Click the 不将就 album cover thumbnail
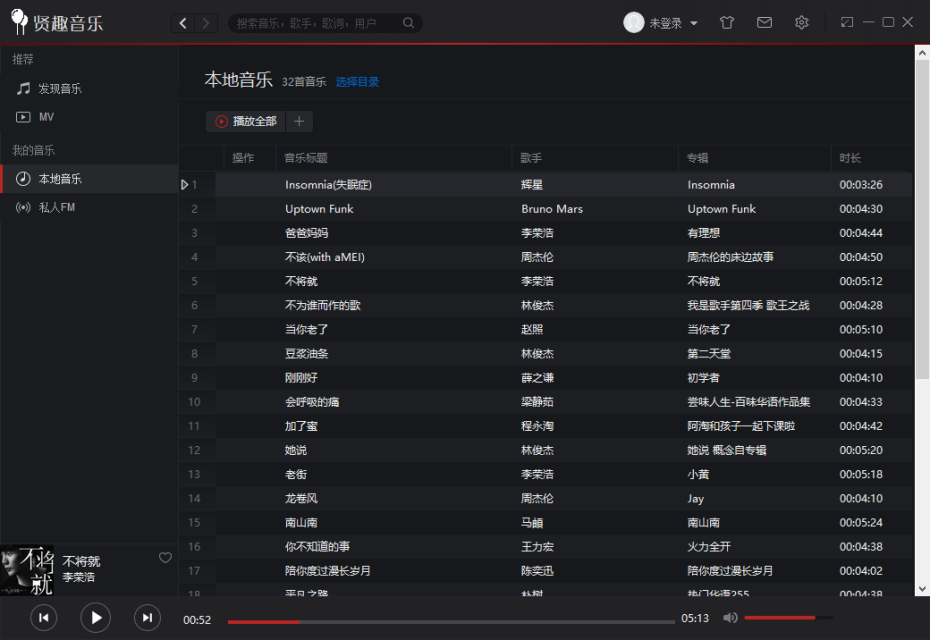 coord(27,570)
